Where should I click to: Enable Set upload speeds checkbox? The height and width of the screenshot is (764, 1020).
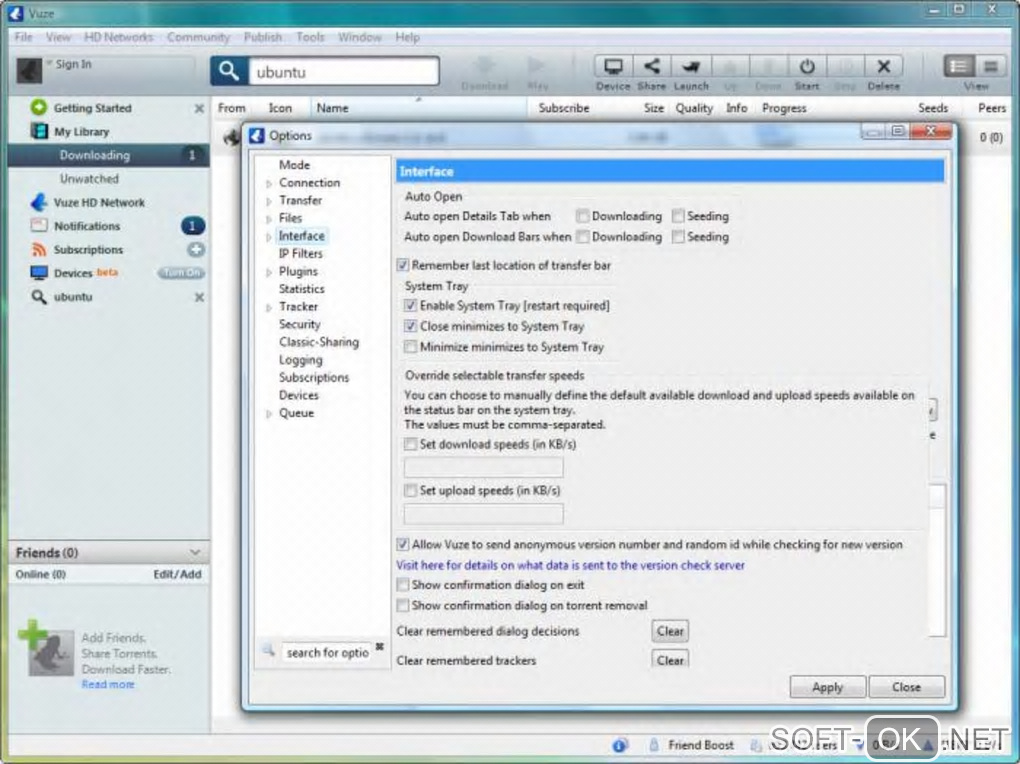410,490
